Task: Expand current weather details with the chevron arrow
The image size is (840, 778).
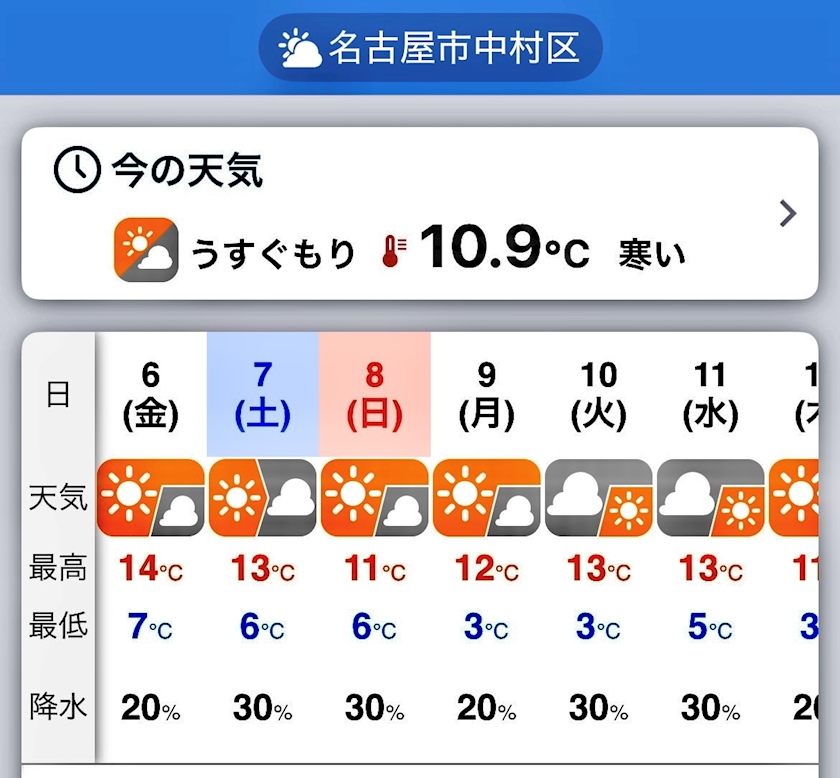Action: point(788,213)
